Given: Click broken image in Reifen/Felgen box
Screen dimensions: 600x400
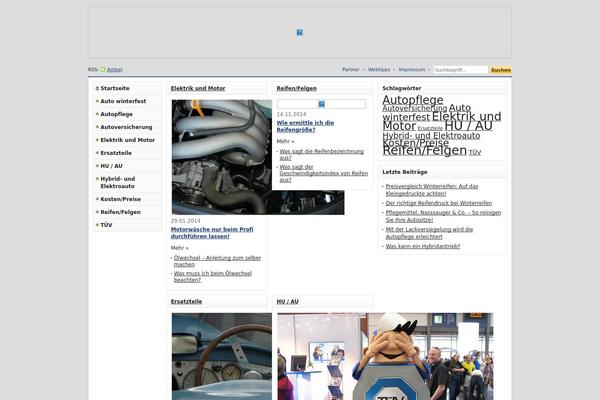Looking at the screenshot, I should (x=321, y=104).
